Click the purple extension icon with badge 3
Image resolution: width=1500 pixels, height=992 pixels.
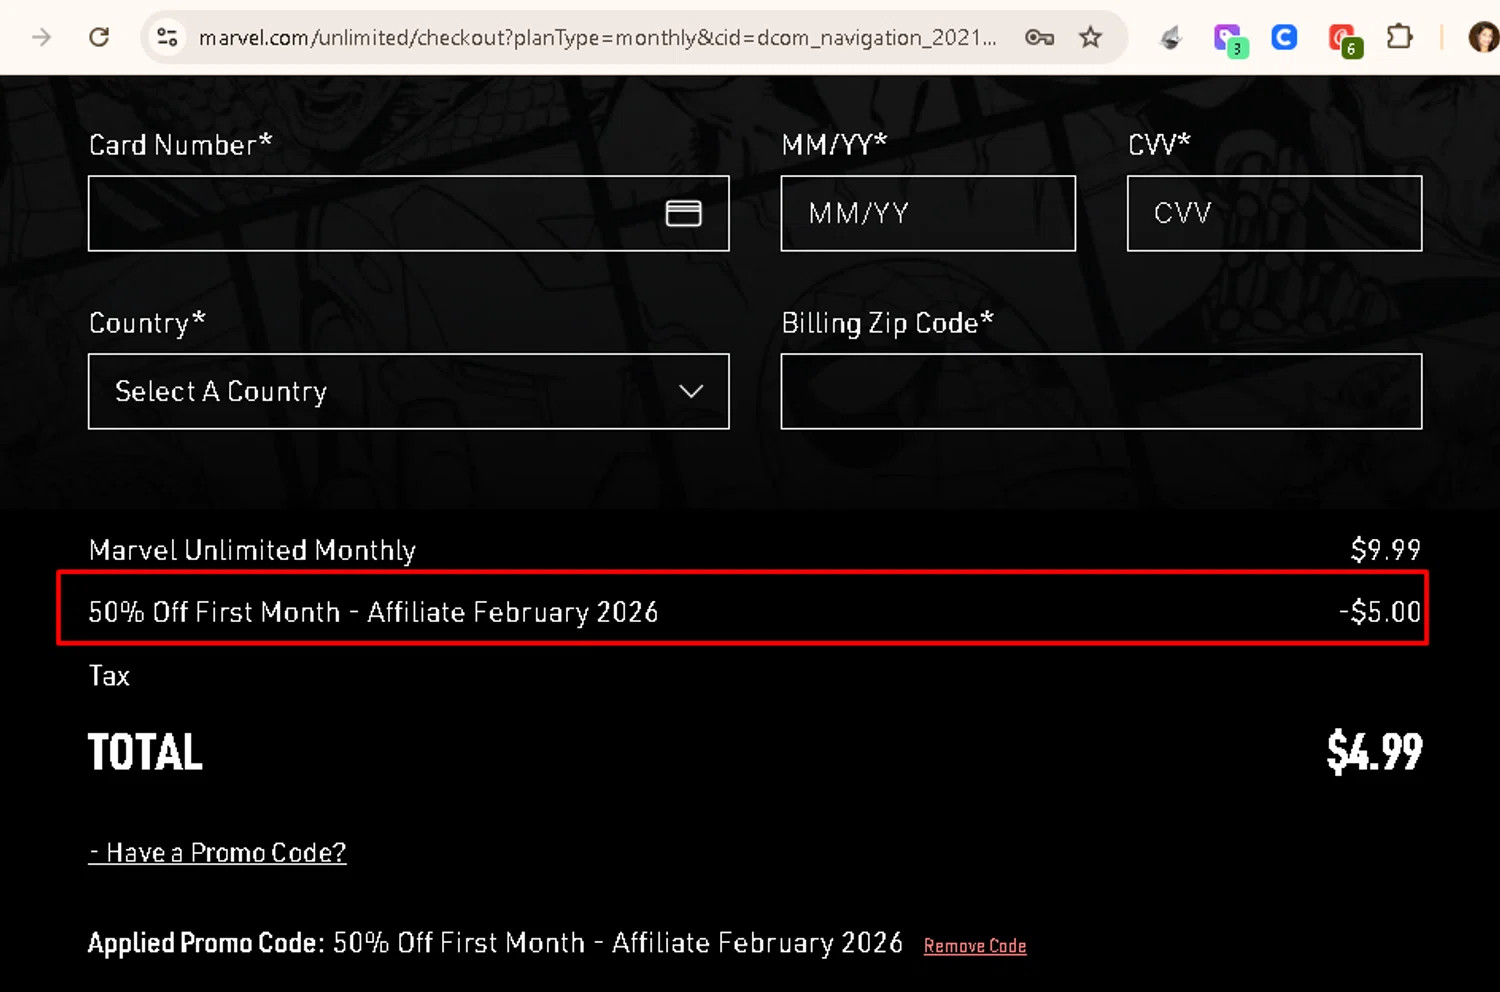coord(1230,40)
